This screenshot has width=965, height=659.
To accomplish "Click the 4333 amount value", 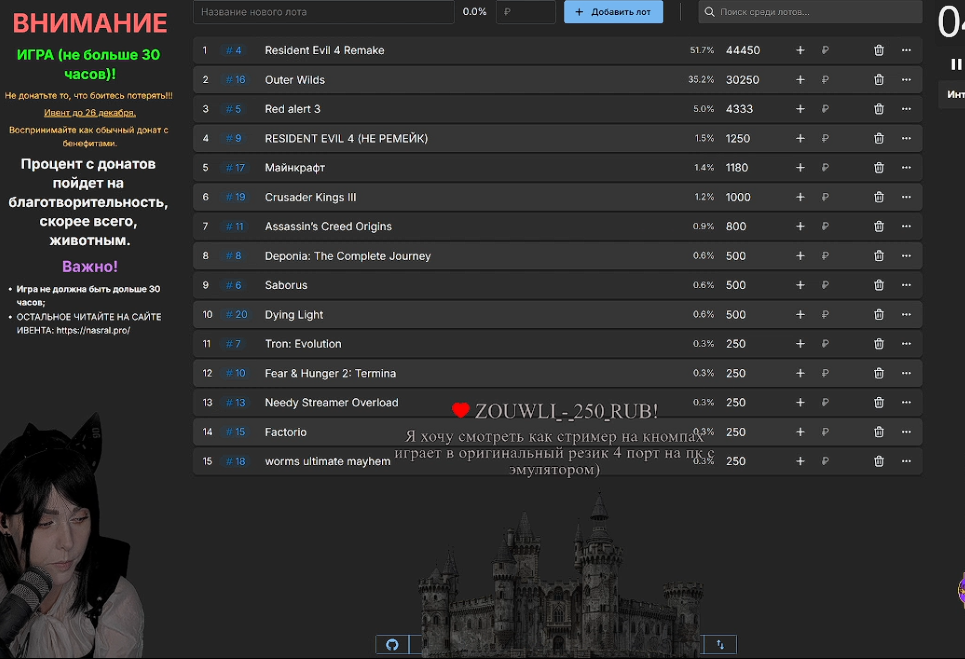I will click(x=739, y=109).
